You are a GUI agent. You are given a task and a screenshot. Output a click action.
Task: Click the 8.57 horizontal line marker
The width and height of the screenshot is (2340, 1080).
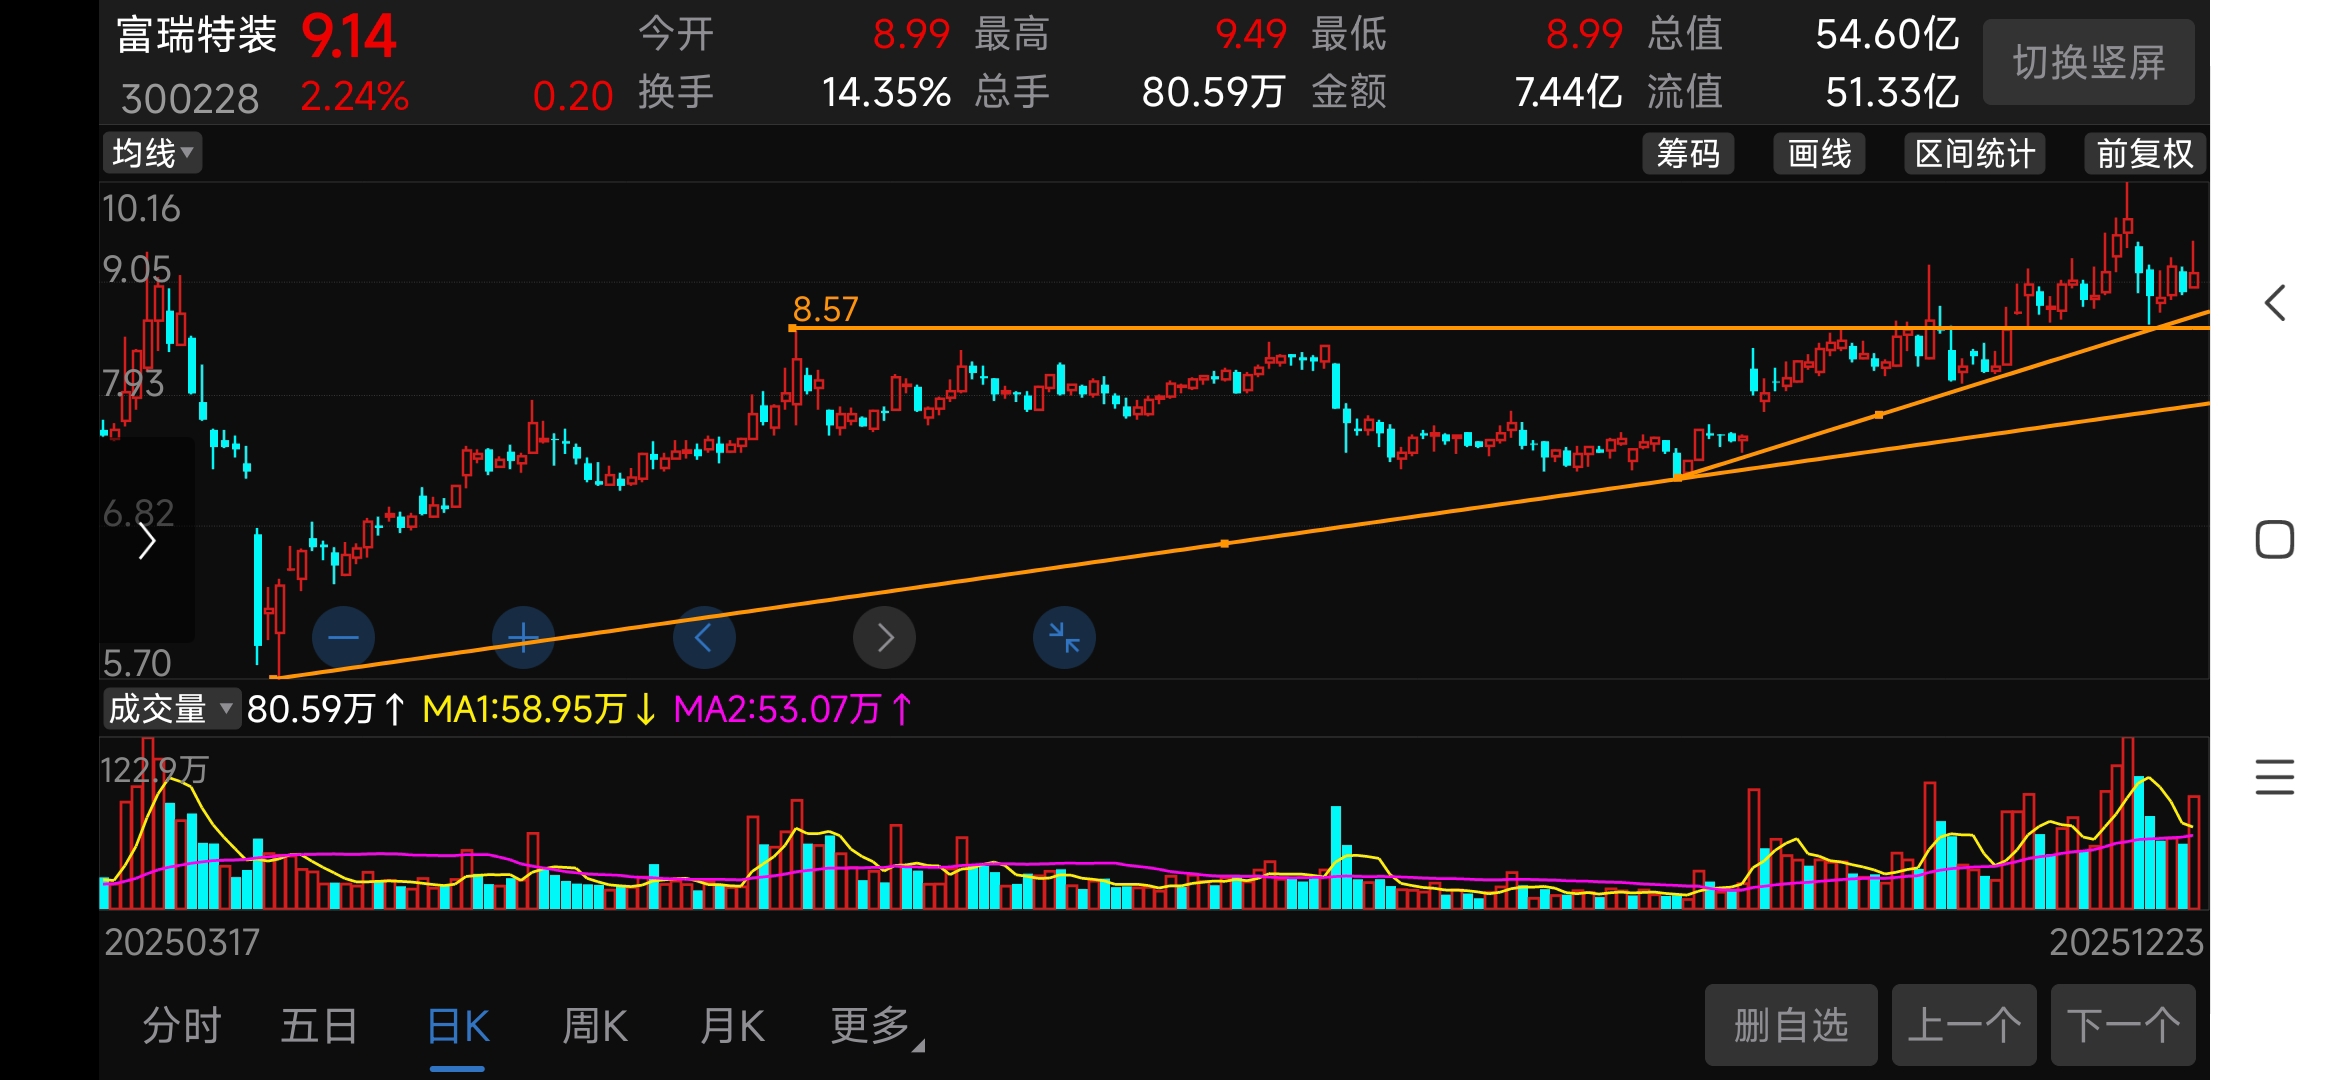pos(824,310)
